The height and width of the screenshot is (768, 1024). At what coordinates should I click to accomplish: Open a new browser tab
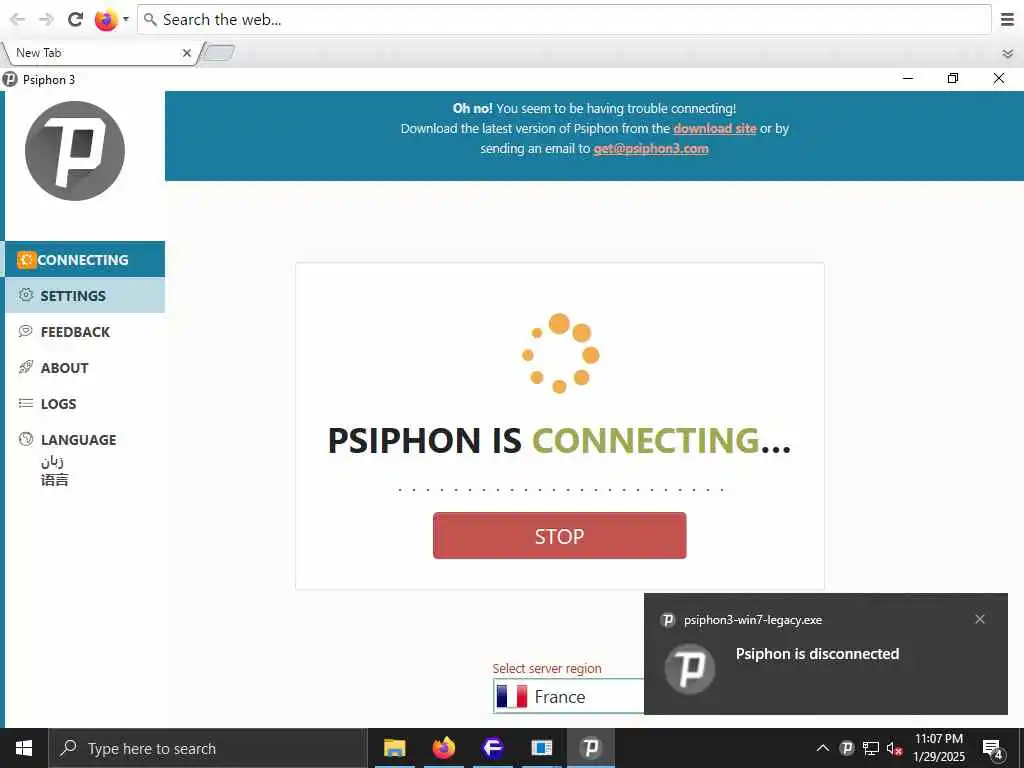click(x=219, y=53)
